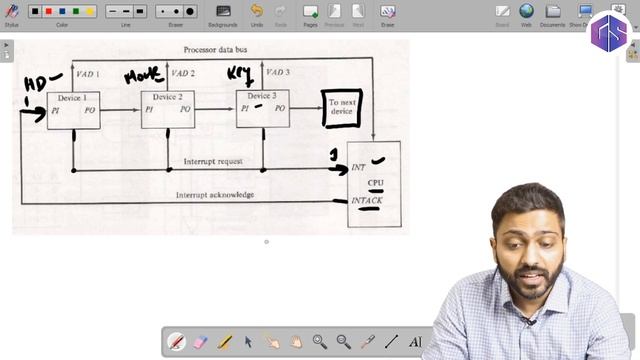Undo the last stroke
This screenshot has width=640, height=360.
(257, 15)
